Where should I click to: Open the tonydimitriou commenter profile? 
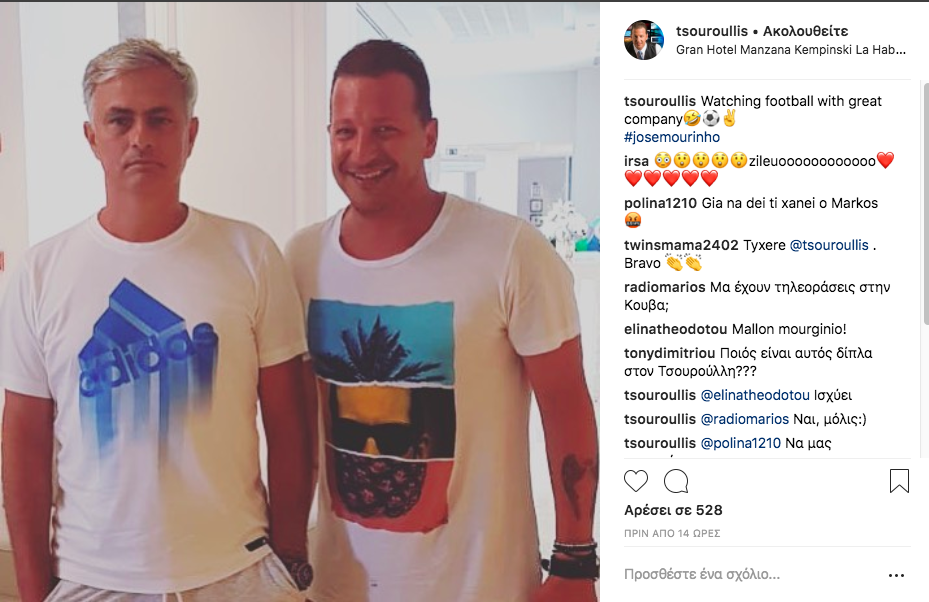669,353
